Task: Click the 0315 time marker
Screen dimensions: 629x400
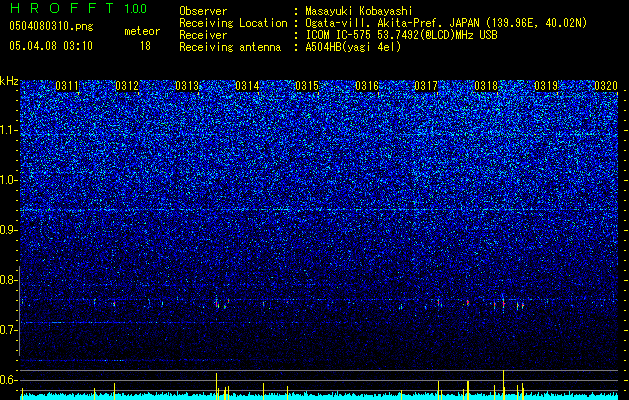Action: tap(307, 86)
